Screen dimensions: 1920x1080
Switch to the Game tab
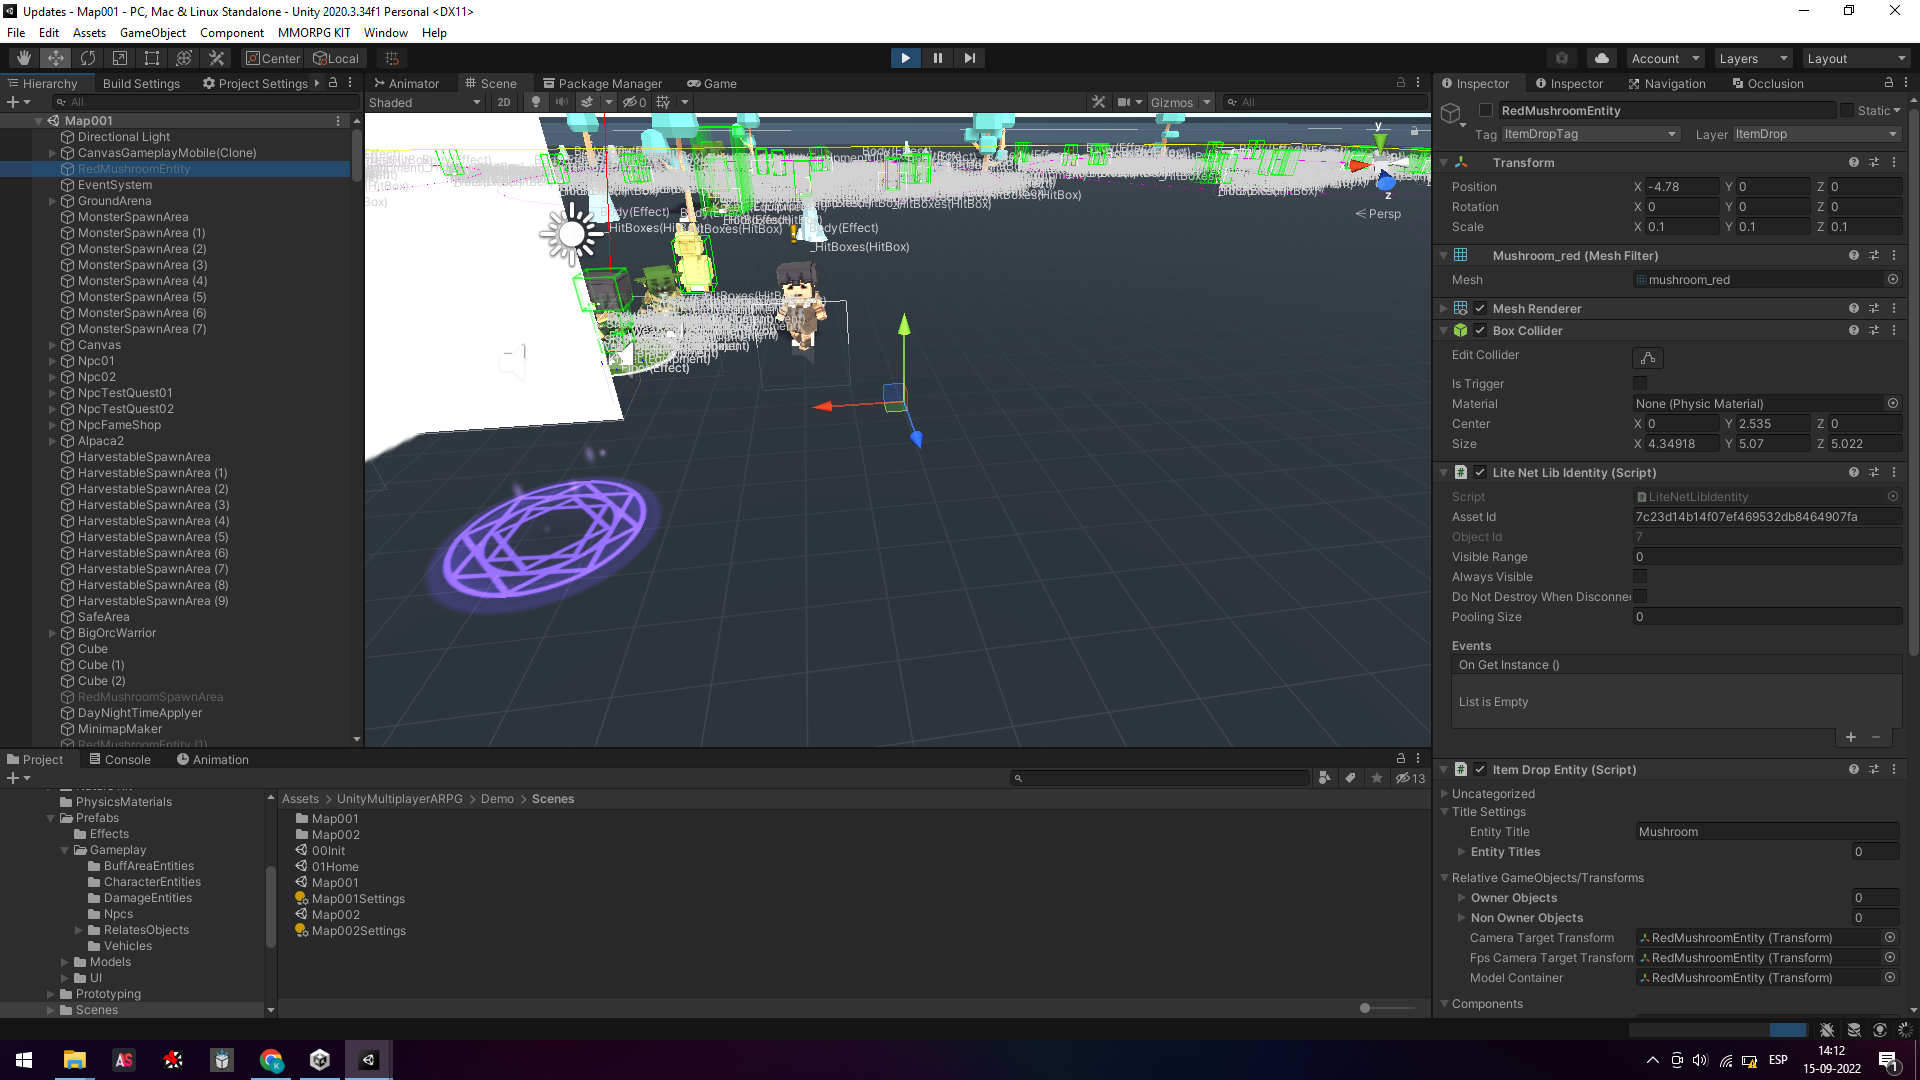coord(712,83)
